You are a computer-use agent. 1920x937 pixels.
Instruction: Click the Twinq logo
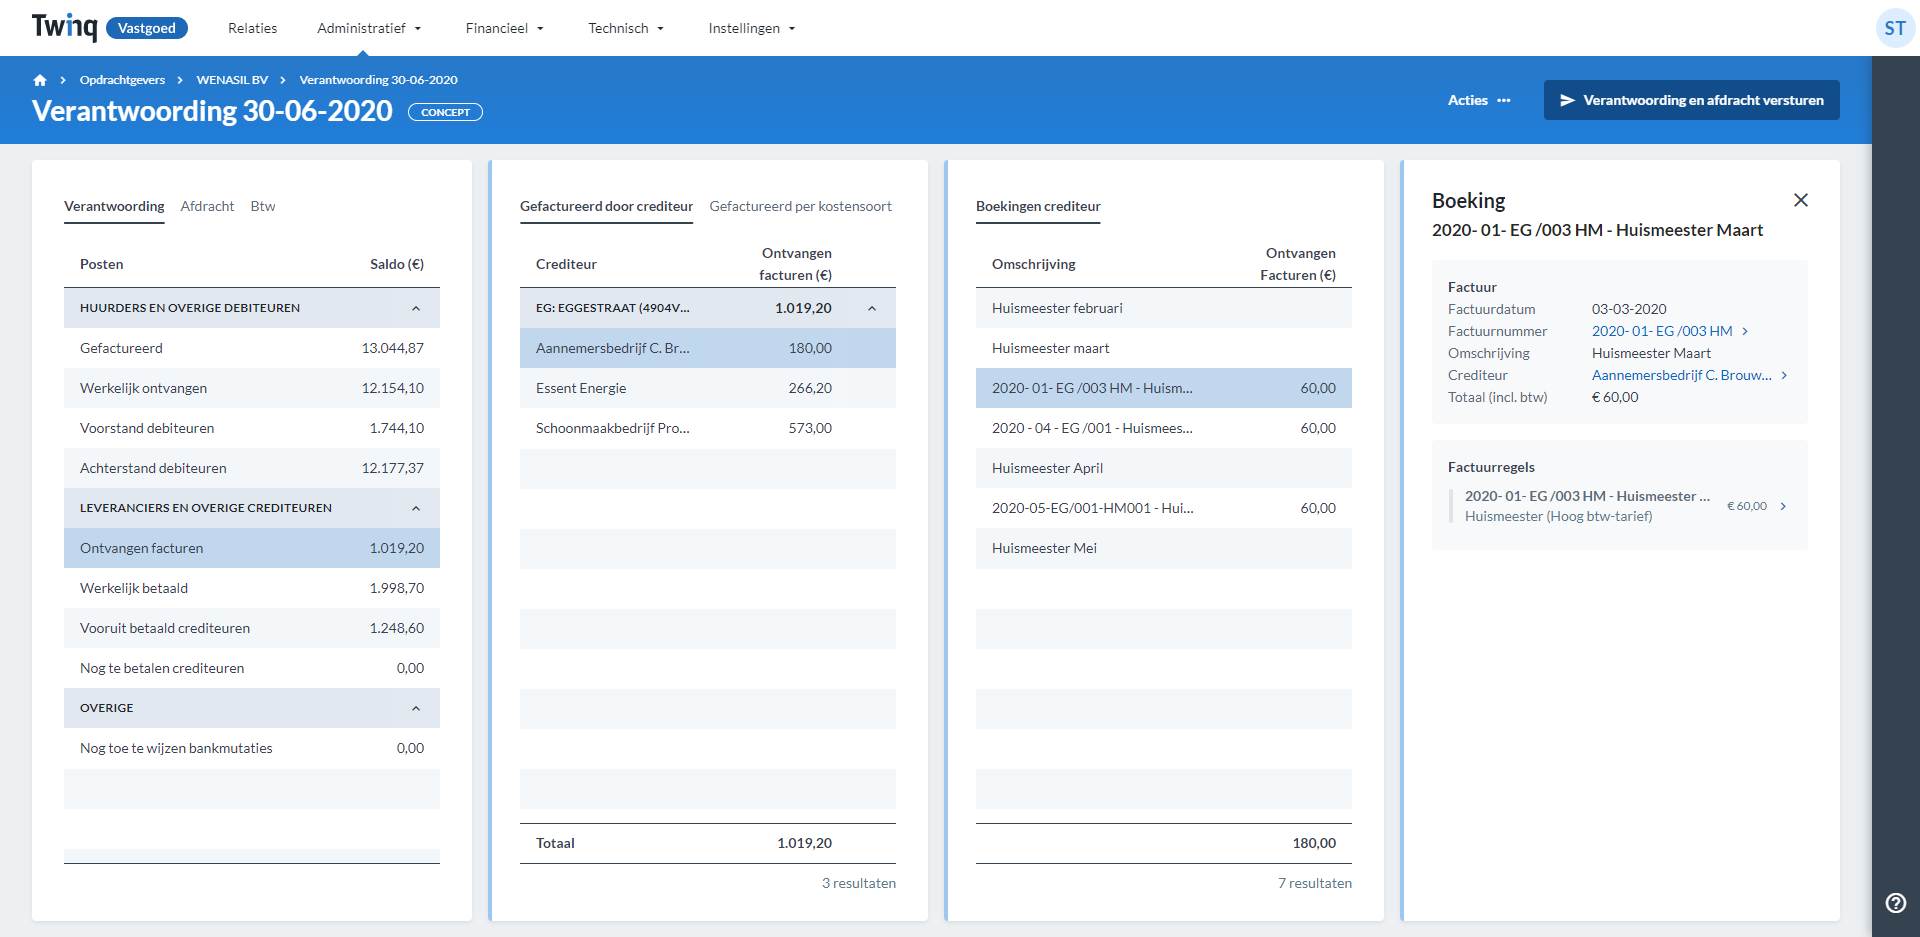(63, 27)
